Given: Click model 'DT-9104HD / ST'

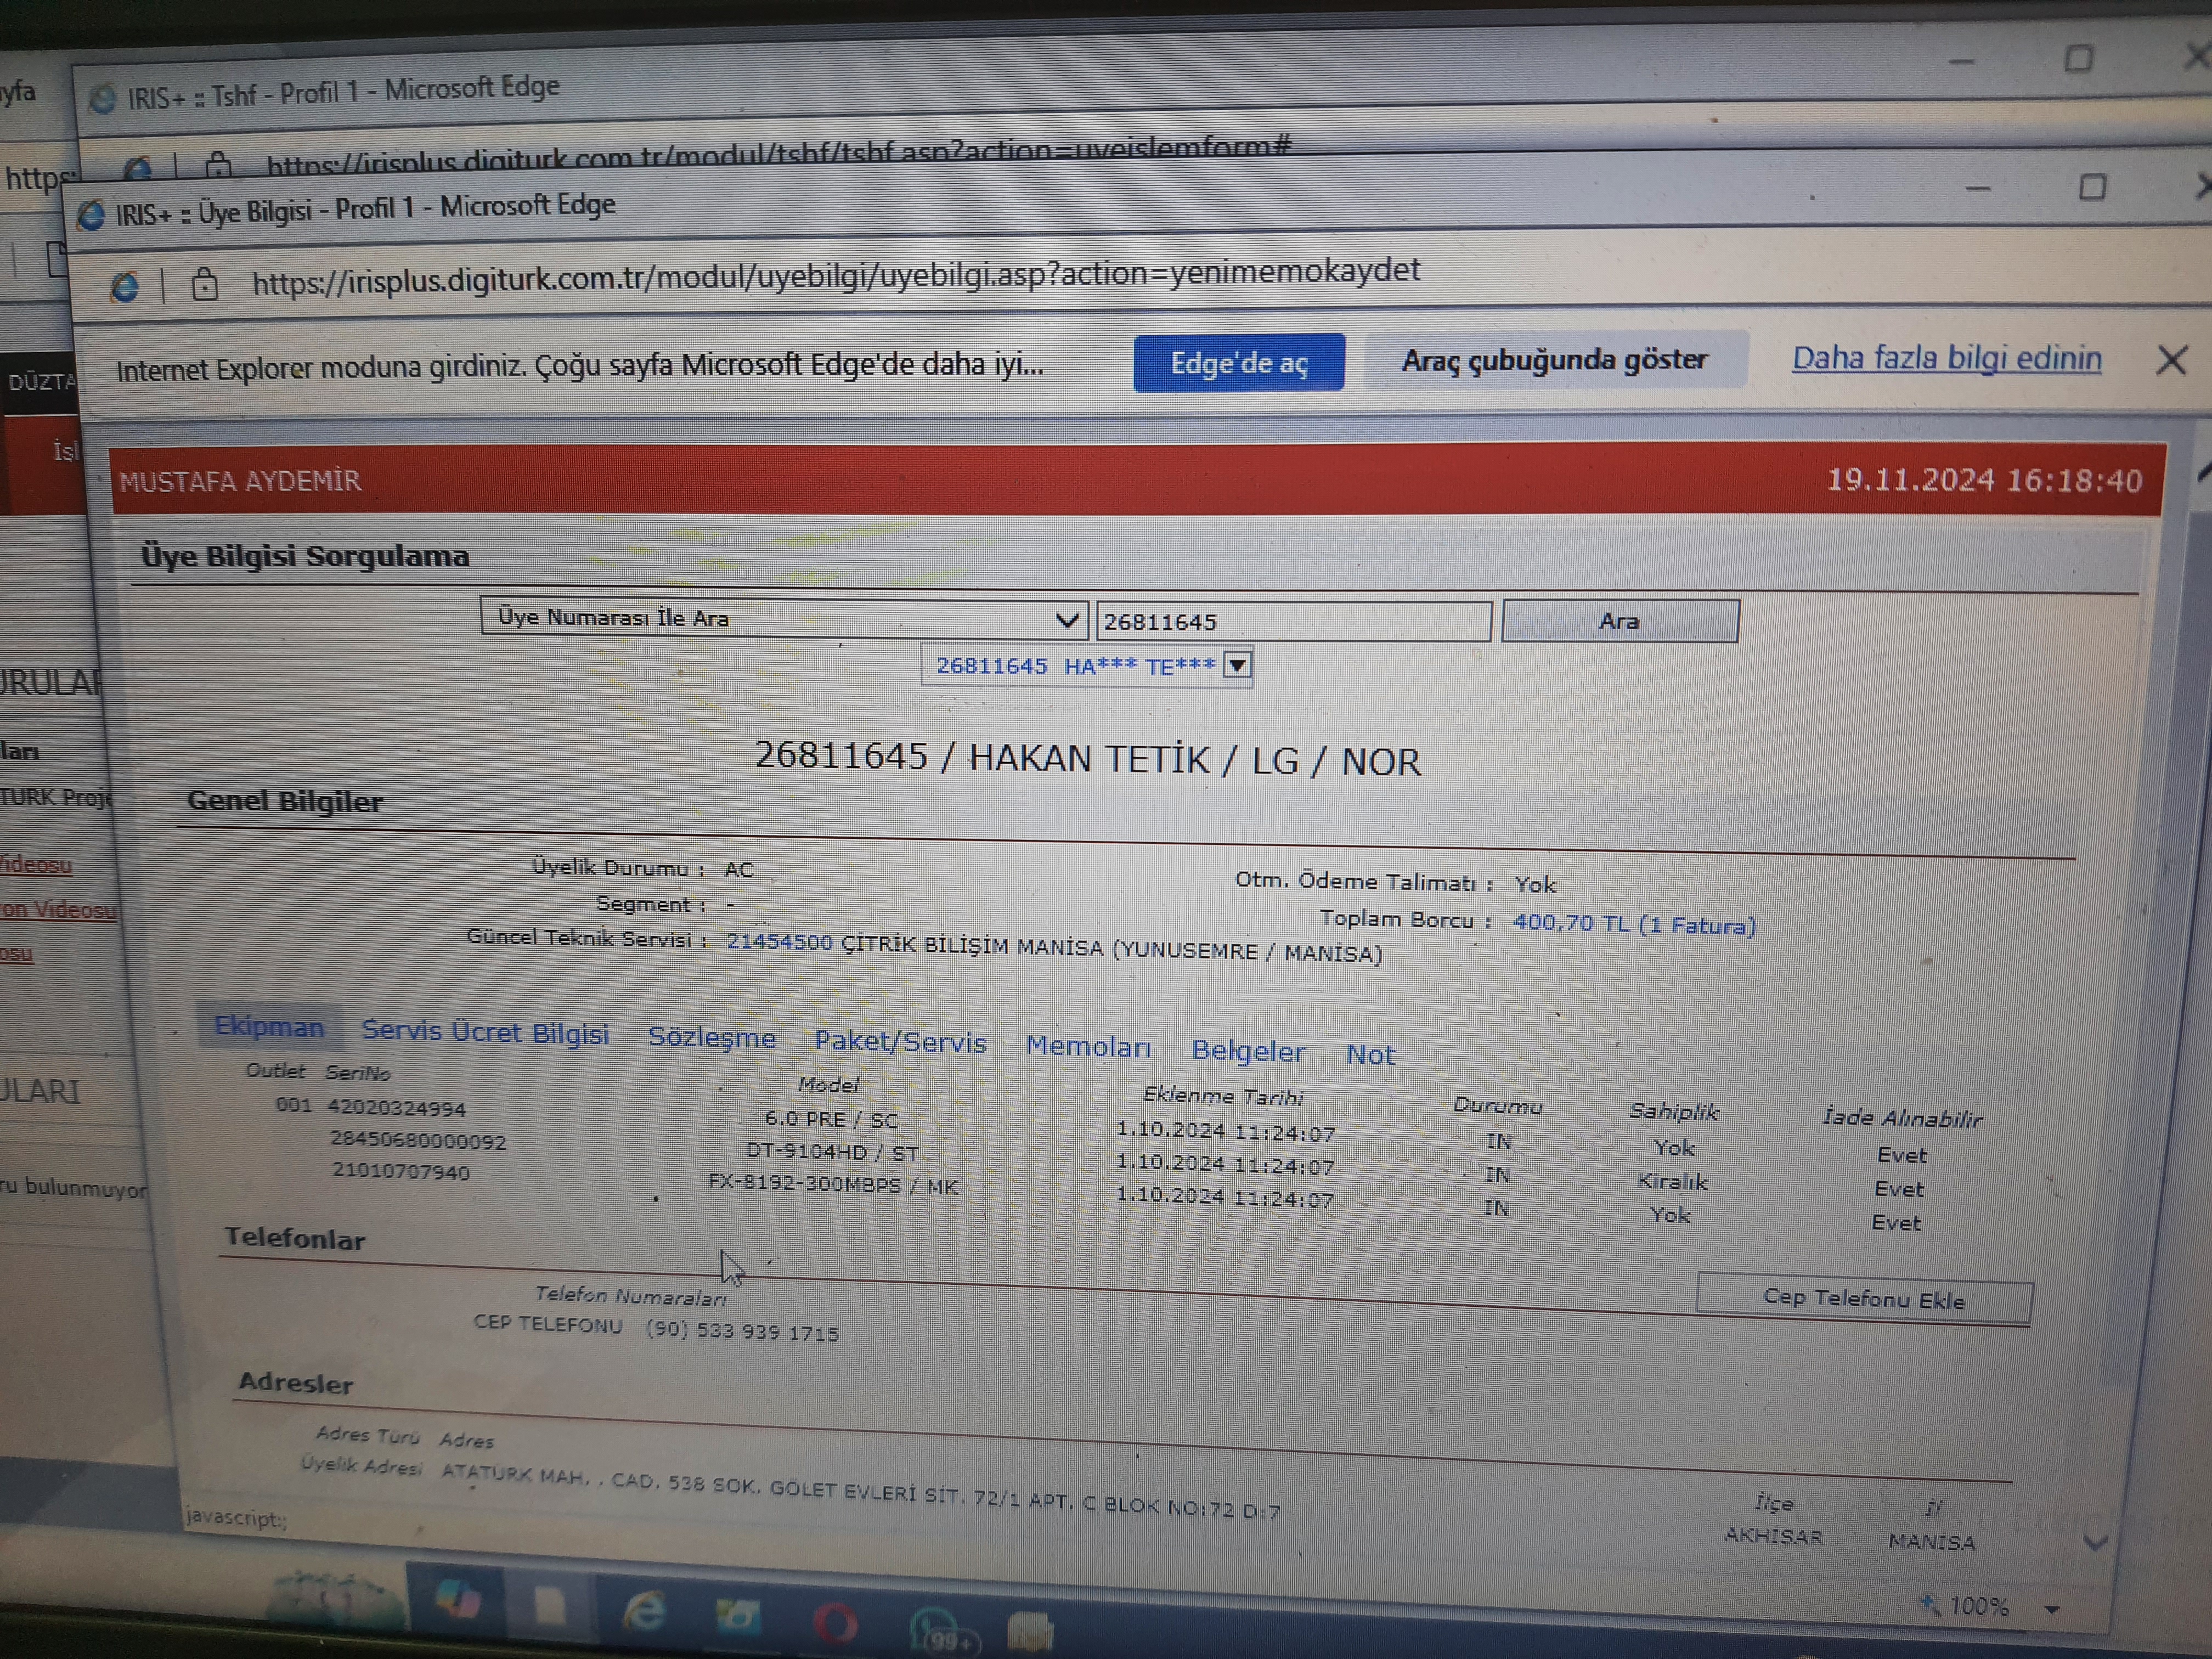Looking at the screenshot, I should pyautogui.click(x=832, y=1152).
